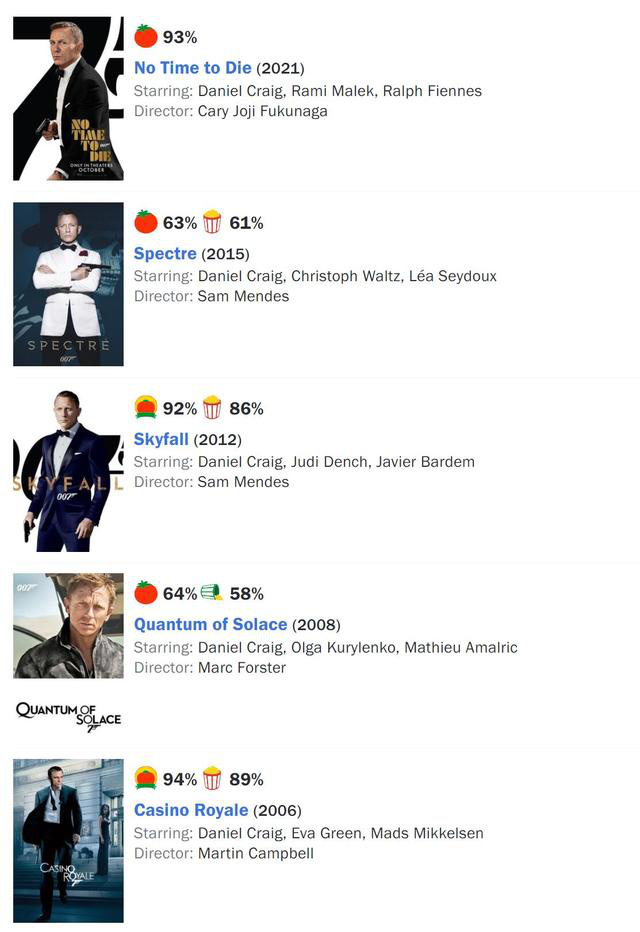Image resolution: width=640 pixels, height=932 pixels.
Task: Click the Quantum of Solace logo below the poster
Action: (x=68, y=717)
